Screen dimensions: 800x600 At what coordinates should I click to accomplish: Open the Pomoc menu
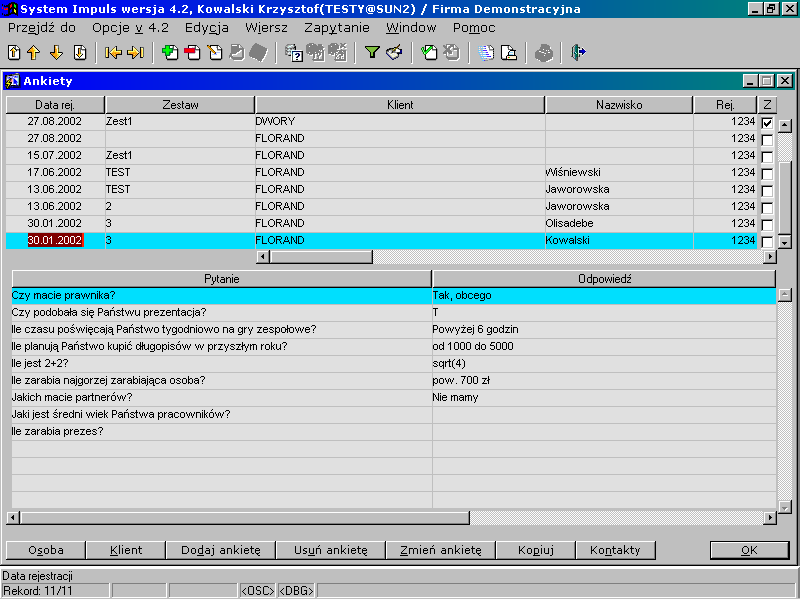click(474, 28)
